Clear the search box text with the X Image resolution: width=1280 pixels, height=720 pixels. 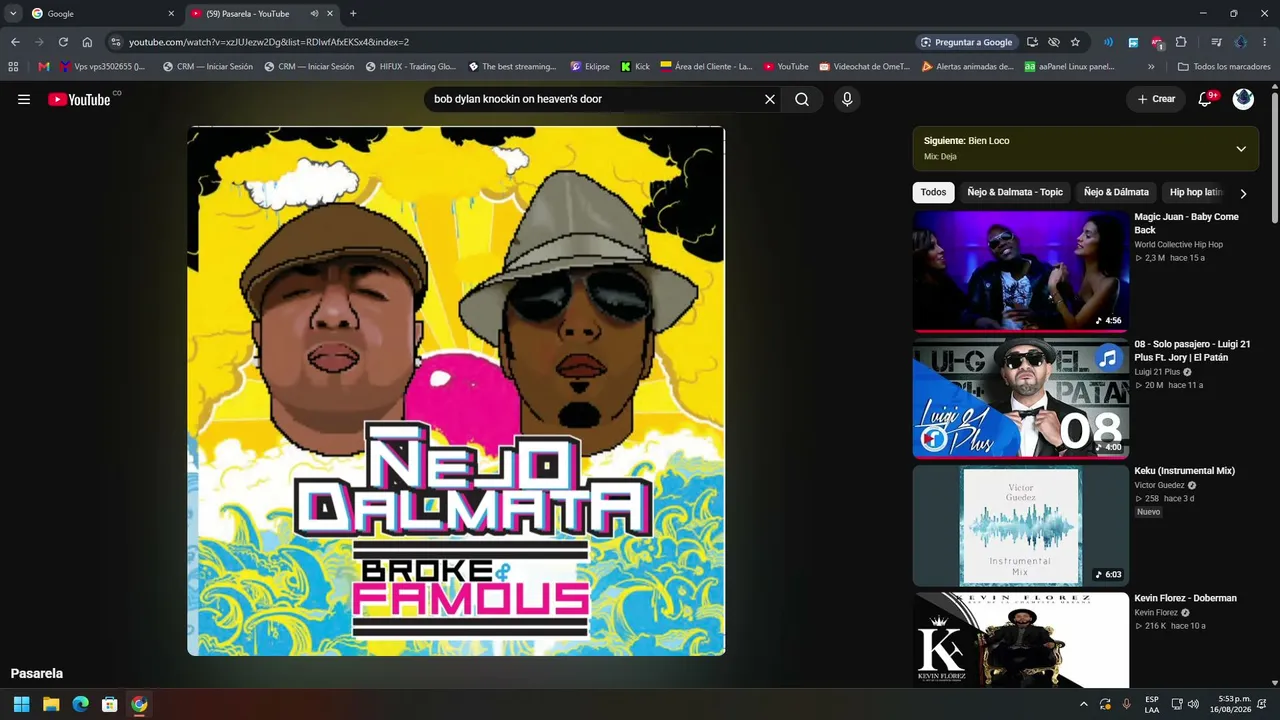click(770, 99)
